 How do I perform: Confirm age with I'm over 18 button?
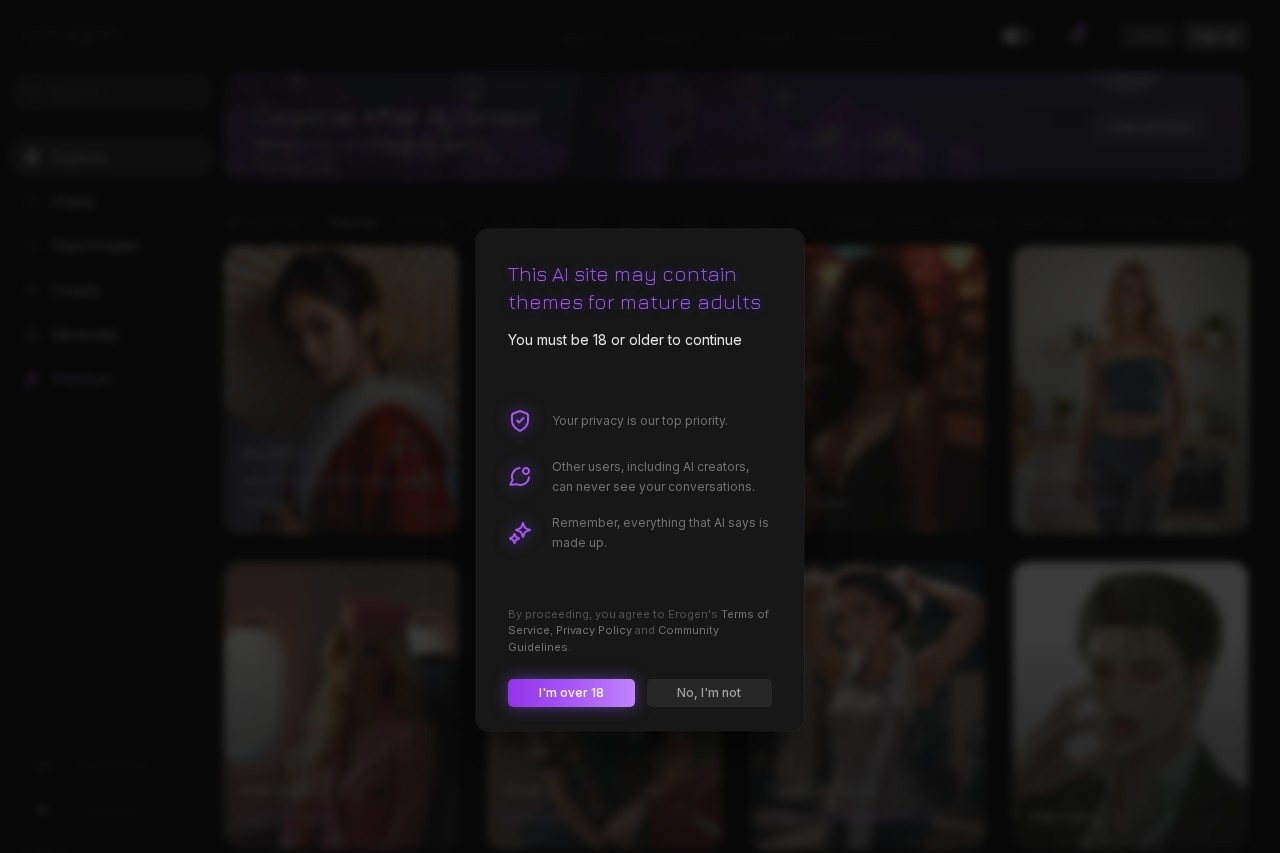(x=571, y=693)
